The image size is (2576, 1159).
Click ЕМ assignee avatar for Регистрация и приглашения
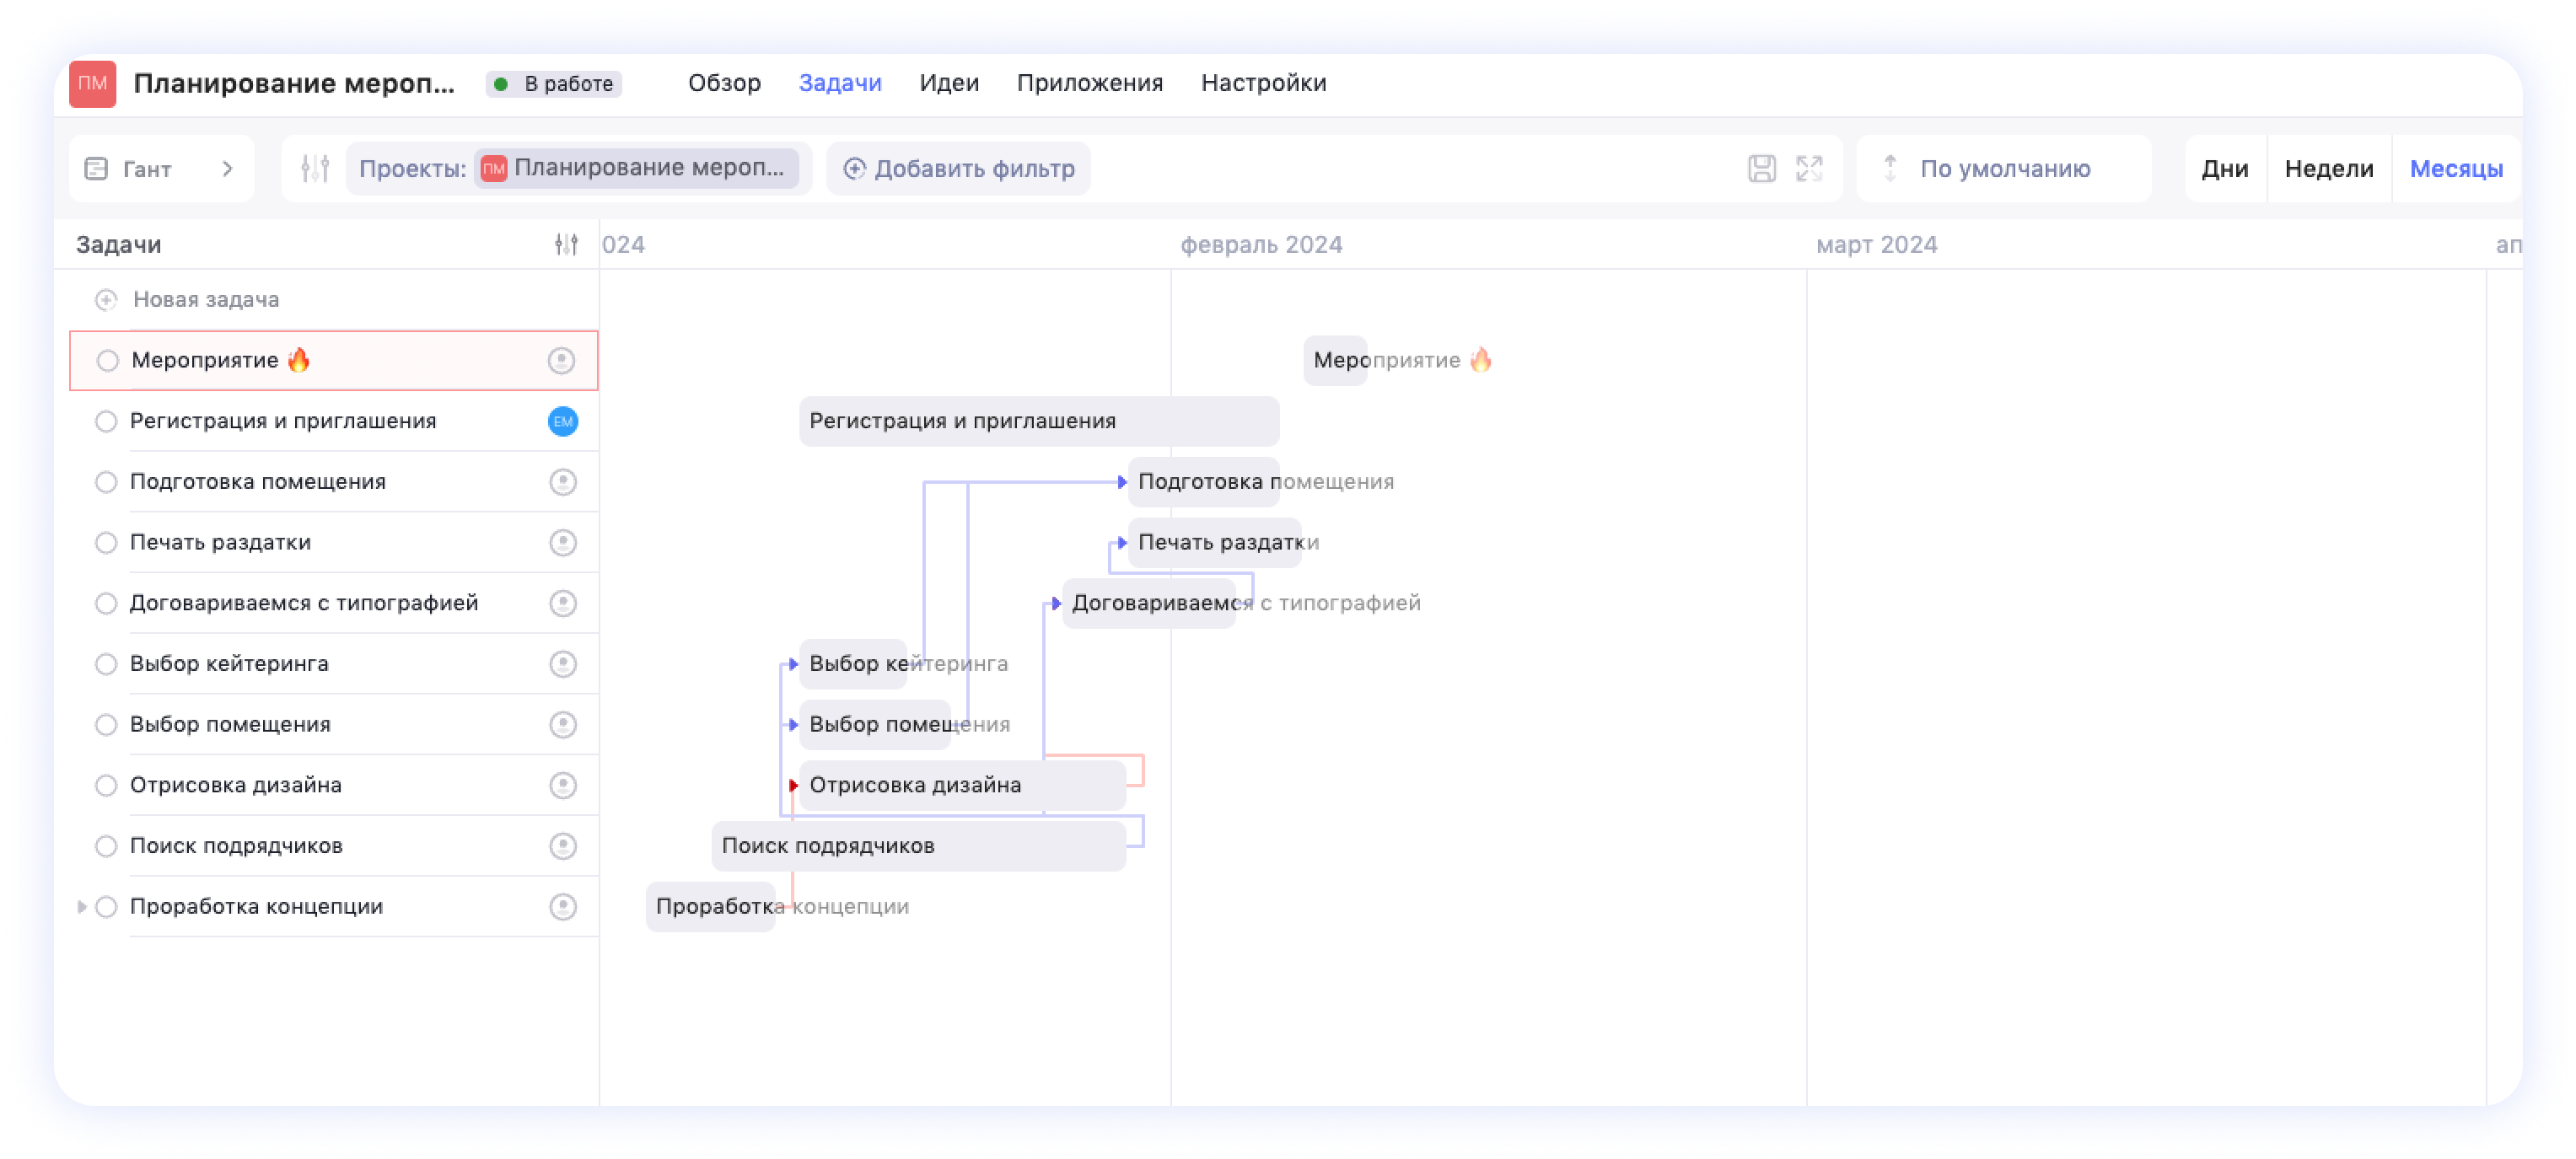(563, 421)
